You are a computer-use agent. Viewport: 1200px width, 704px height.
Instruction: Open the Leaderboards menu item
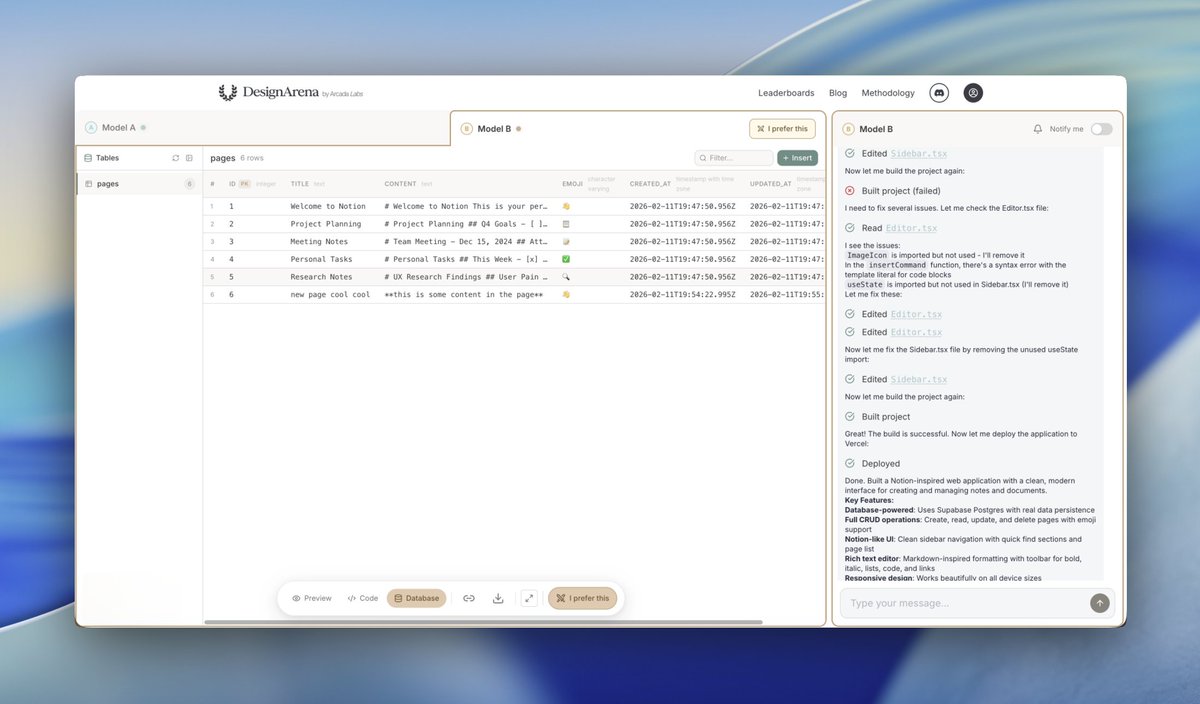[x=786, y=92]
